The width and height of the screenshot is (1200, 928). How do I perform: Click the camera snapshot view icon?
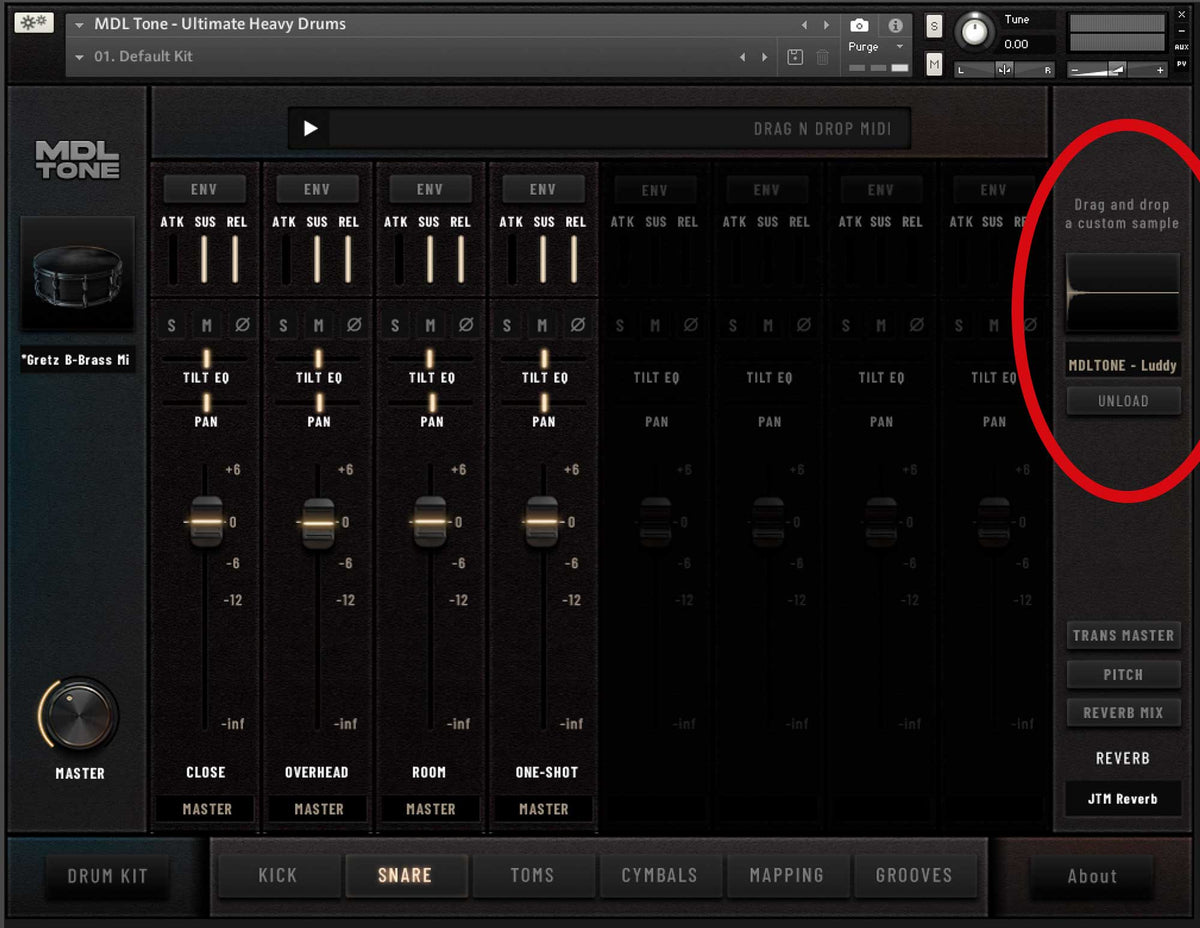[859, 25]
